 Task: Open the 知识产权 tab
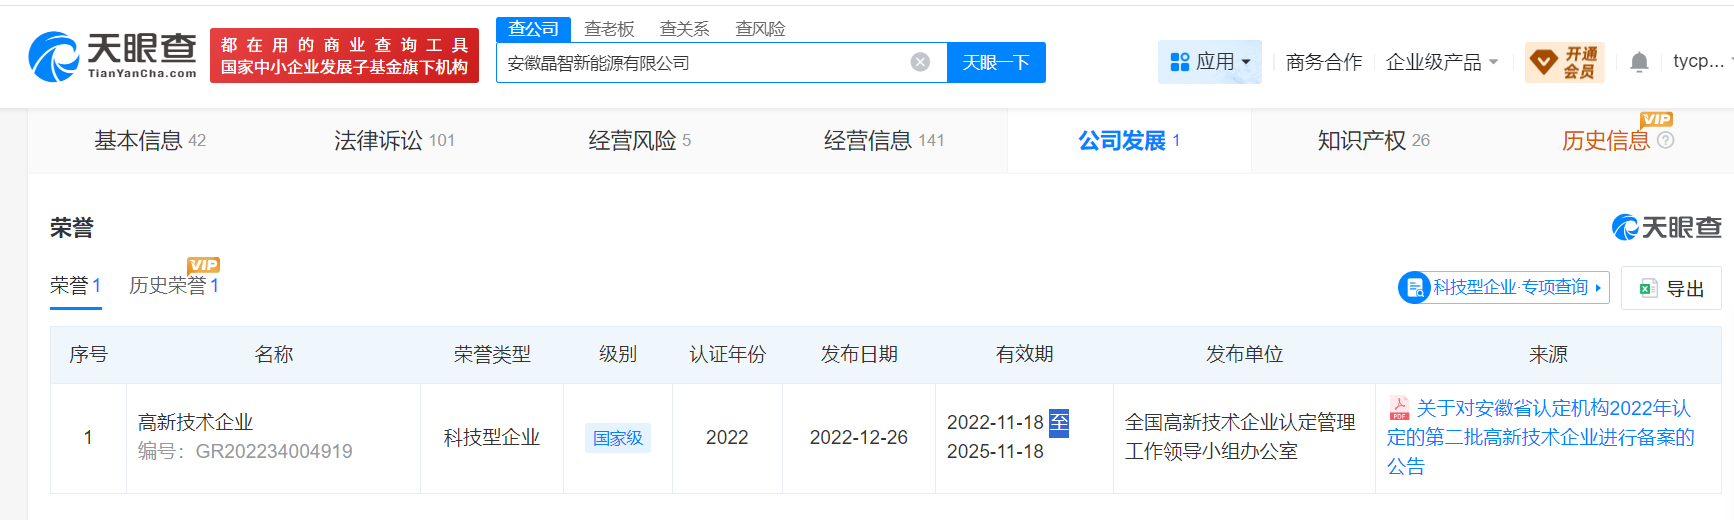(x=1373, y=141)
